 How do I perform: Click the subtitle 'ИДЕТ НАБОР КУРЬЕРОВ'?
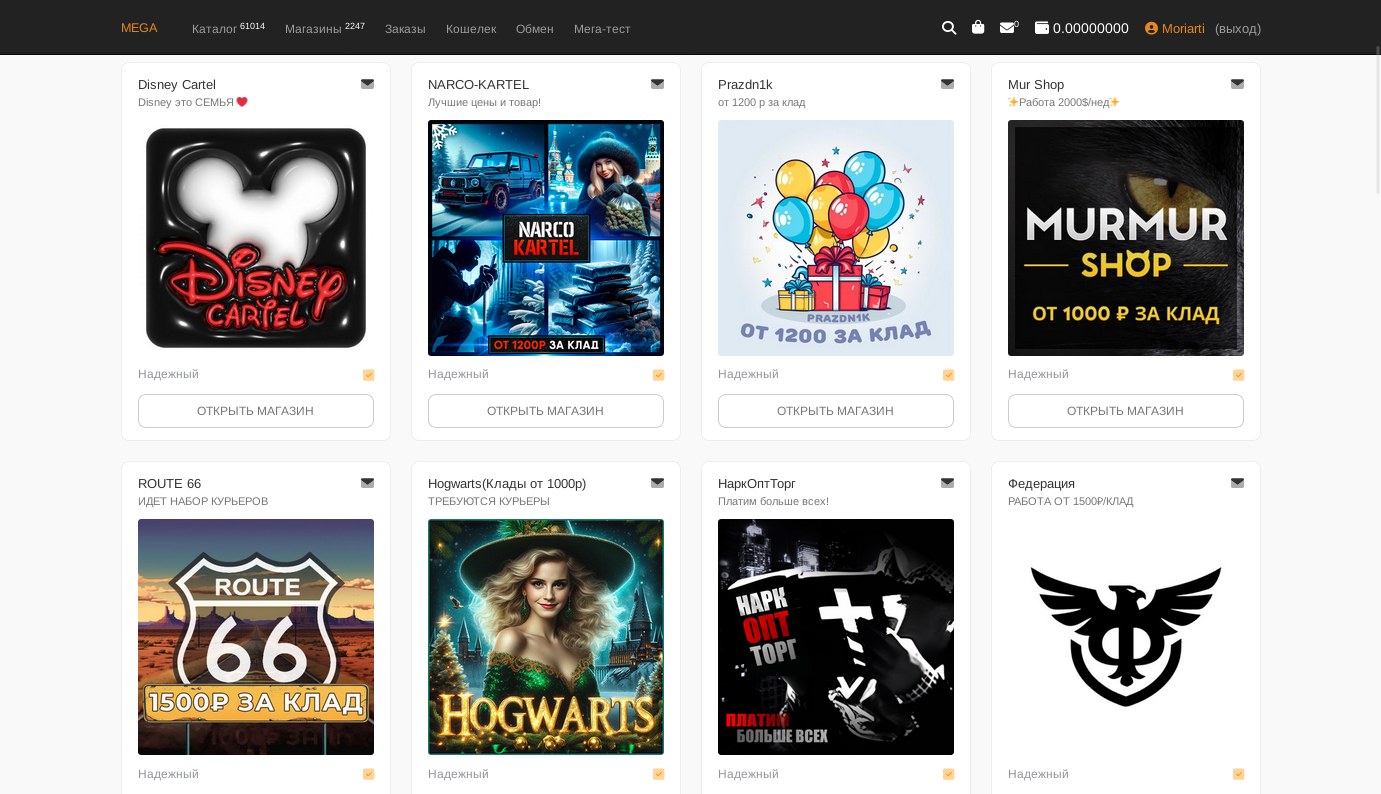(203, 502)
